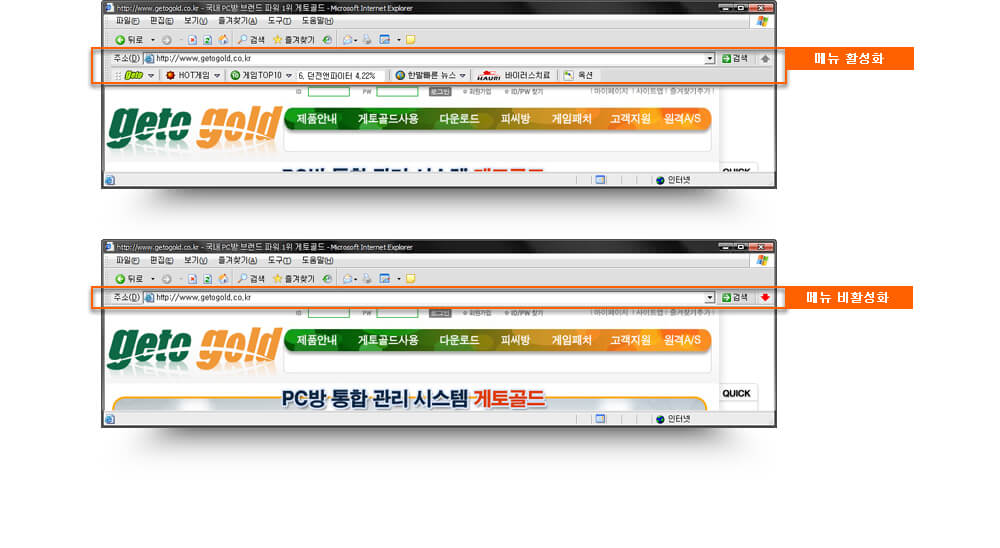Viewport: 1000px width, 548px height.
Task: Click the history icon in lower window toolbar
Action: [x=327, y=279]
